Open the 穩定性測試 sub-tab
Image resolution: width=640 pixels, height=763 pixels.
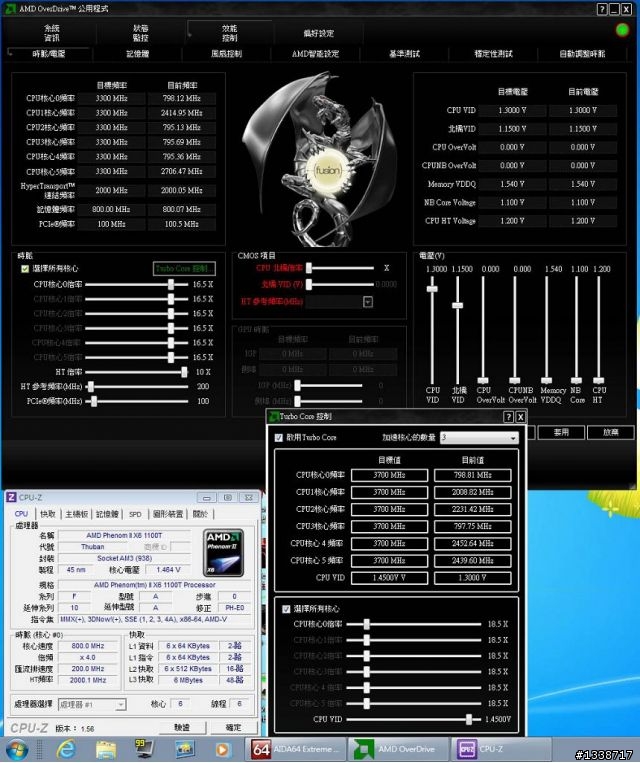[493, 54]
